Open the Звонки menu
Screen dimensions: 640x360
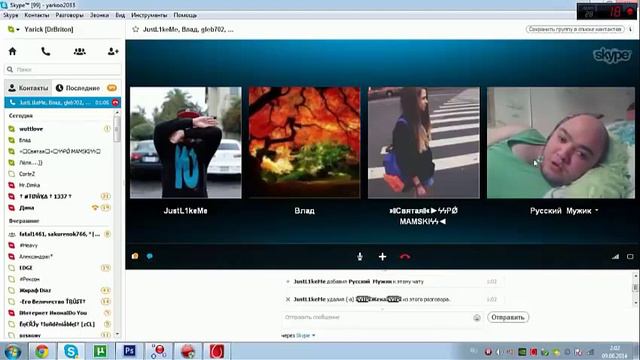[x=100, y=15]
